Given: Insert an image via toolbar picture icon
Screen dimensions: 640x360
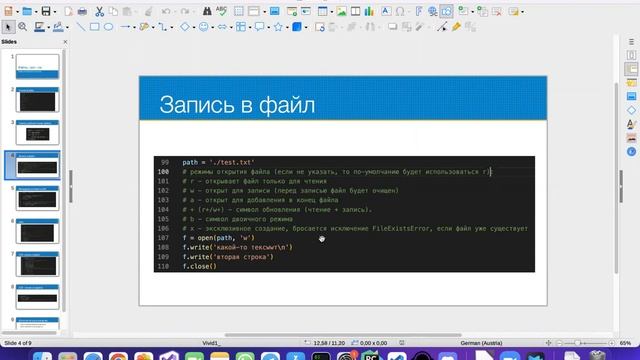Looking at the screenshot, I should (x=341, y=11).
